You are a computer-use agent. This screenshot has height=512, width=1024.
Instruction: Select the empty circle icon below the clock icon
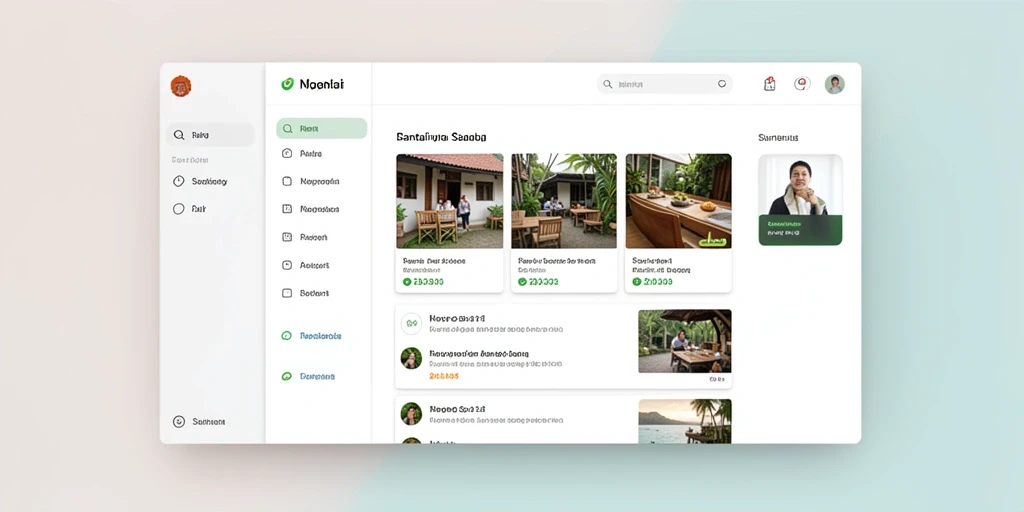coord(178,209)
